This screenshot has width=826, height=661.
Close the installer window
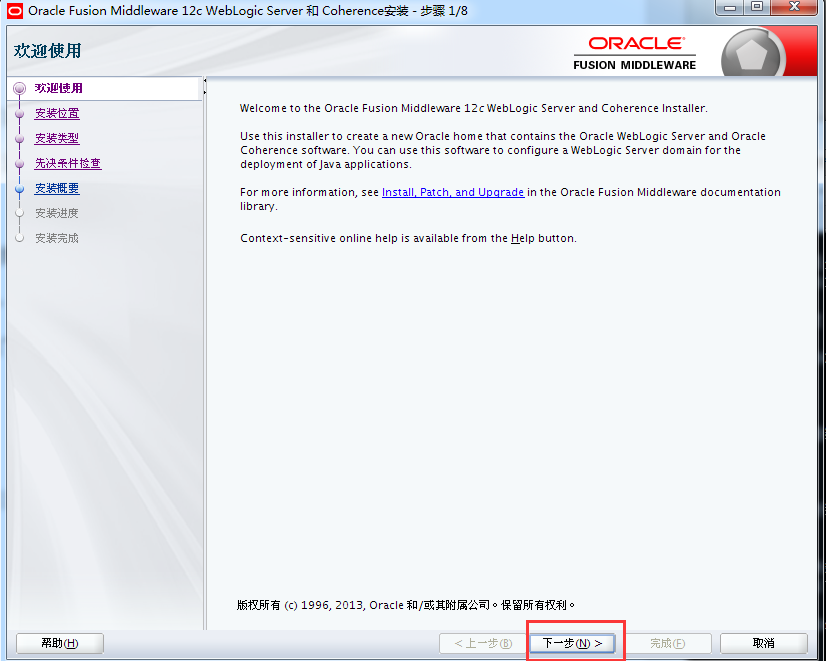(x=794, y=7)
